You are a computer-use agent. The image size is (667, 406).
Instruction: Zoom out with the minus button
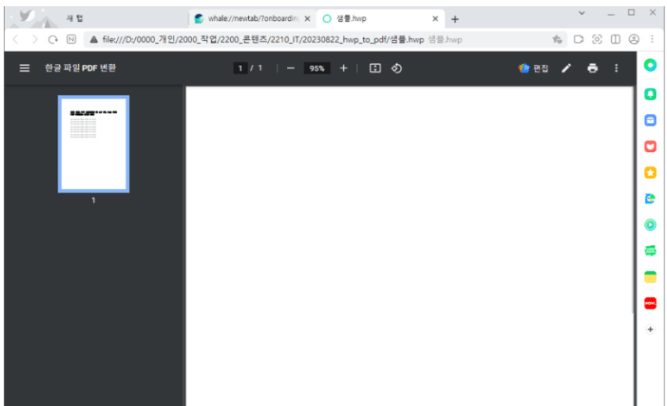(291, 68)
